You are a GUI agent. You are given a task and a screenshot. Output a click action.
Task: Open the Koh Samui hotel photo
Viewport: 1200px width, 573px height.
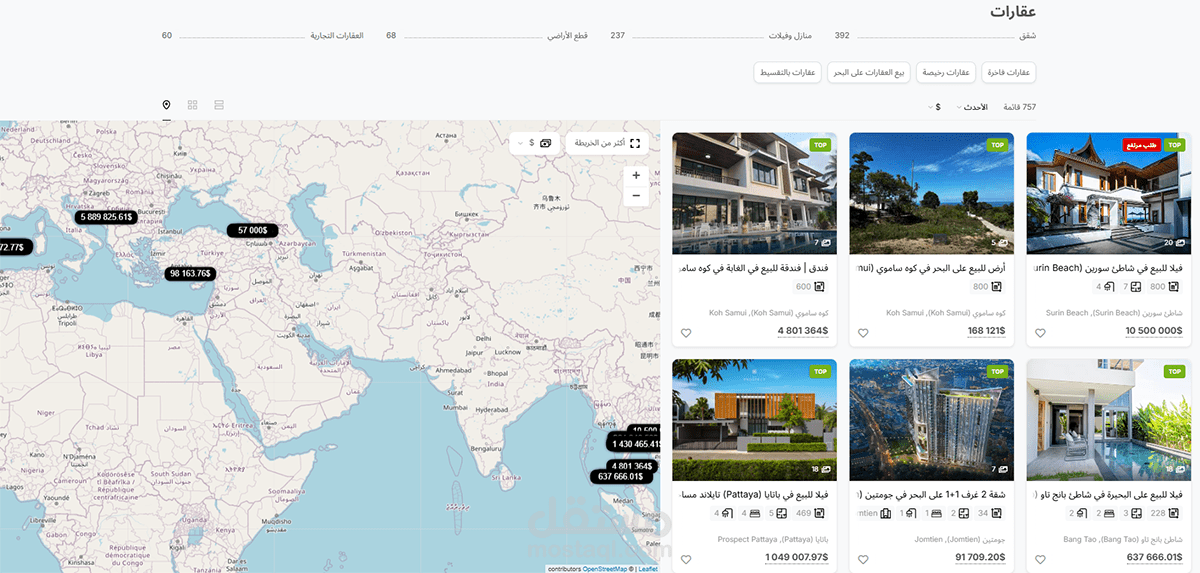point(754,192)
